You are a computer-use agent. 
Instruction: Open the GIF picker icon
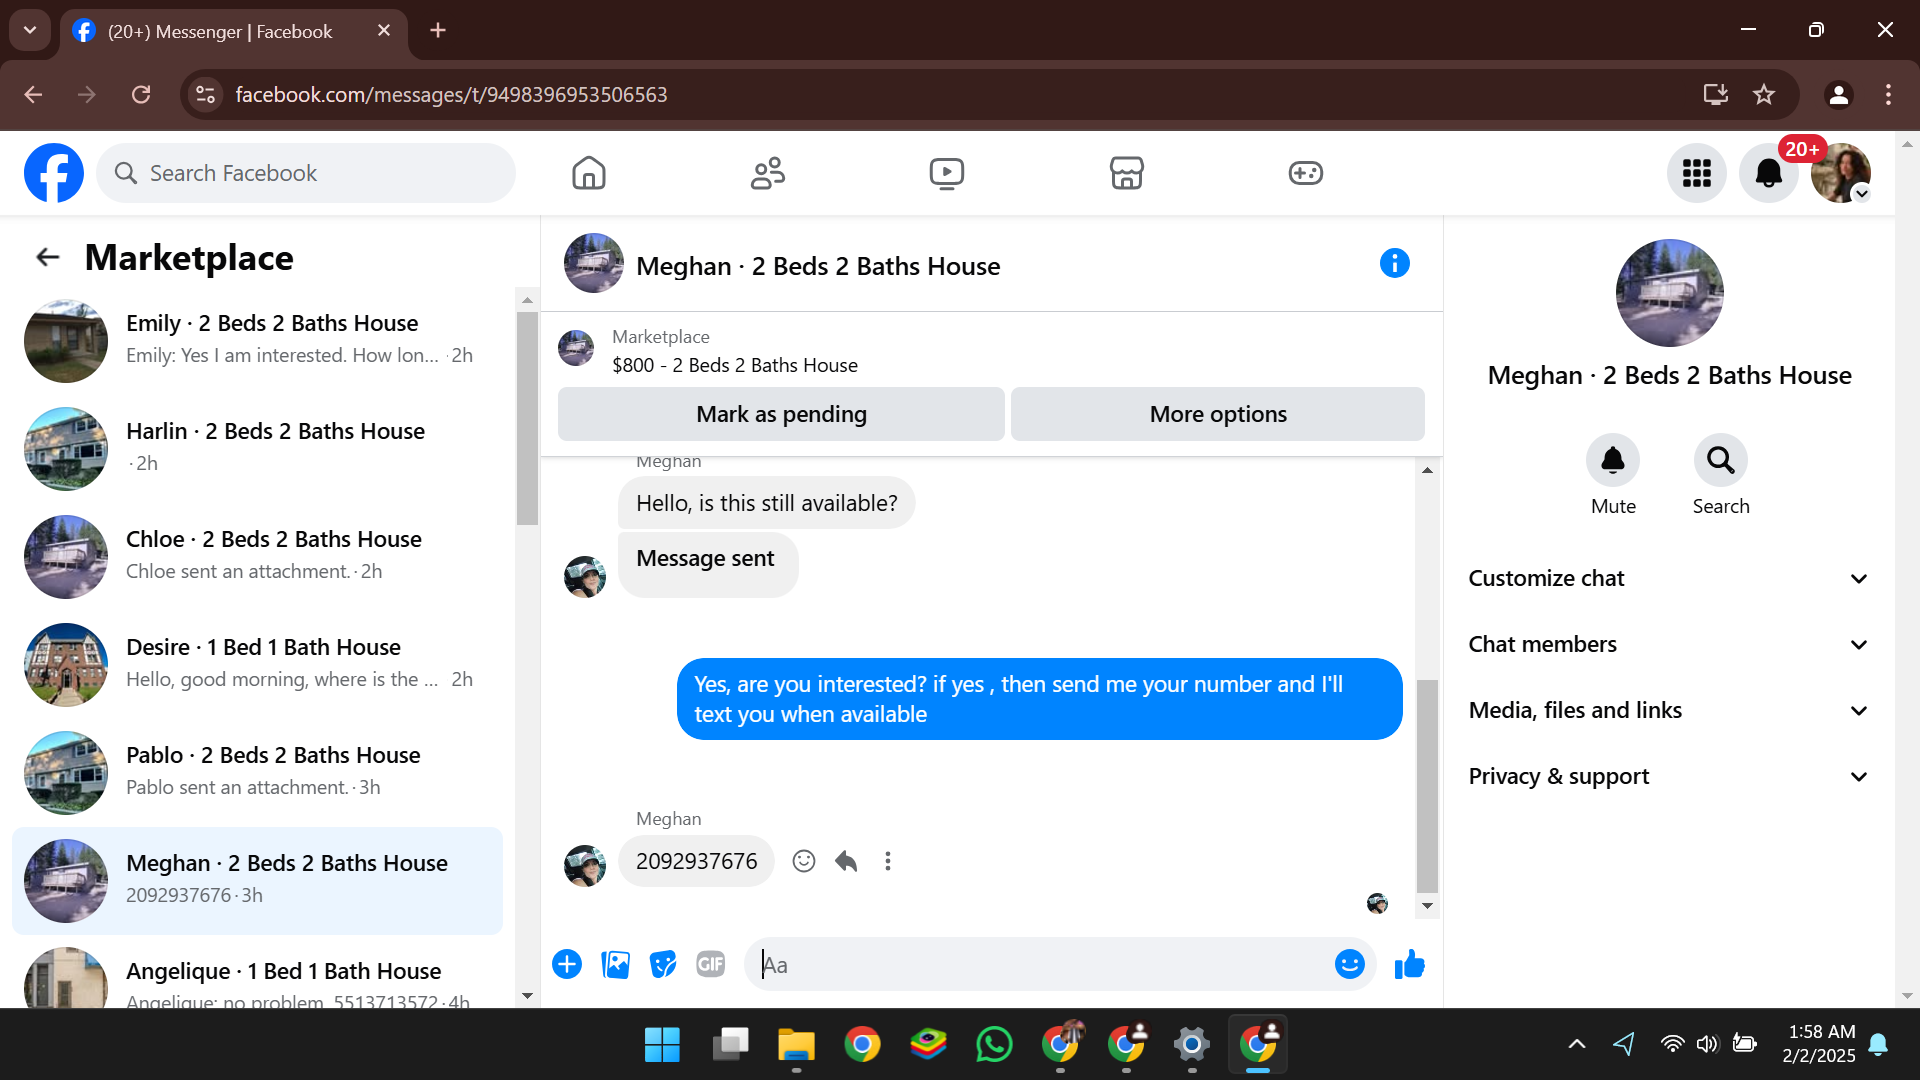pyautogui.click(x=710, y=964)
